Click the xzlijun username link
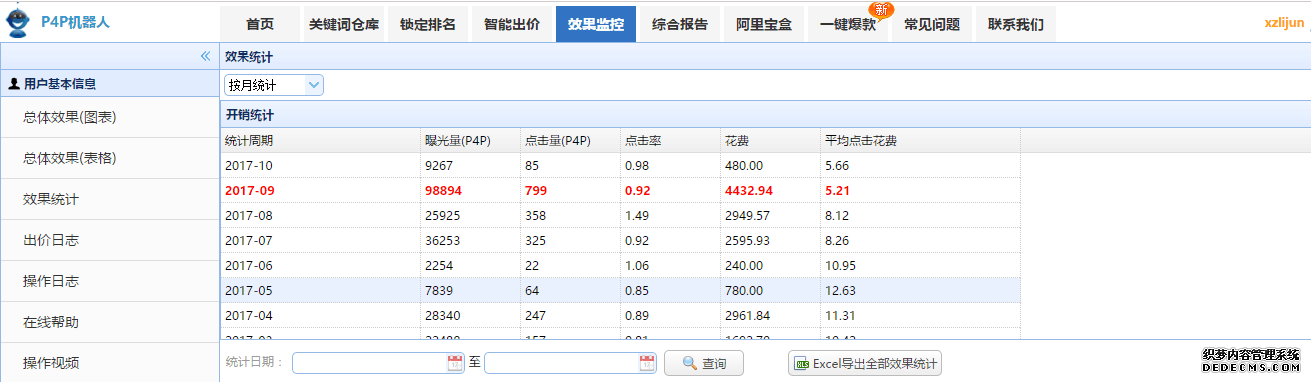 [x=1286, y=24]
